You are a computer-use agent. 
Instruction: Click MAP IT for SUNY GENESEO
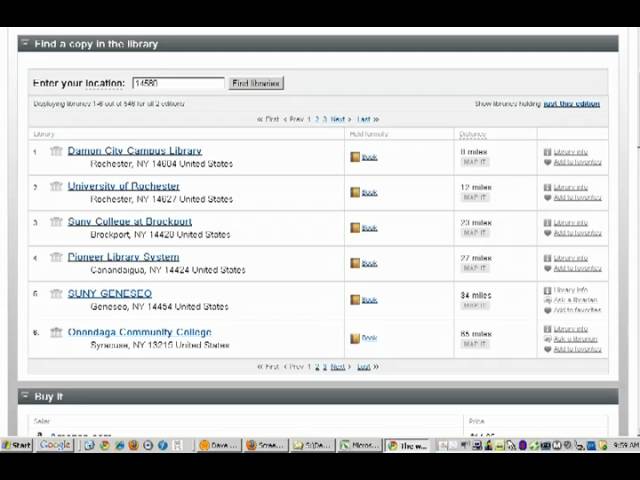475,306
